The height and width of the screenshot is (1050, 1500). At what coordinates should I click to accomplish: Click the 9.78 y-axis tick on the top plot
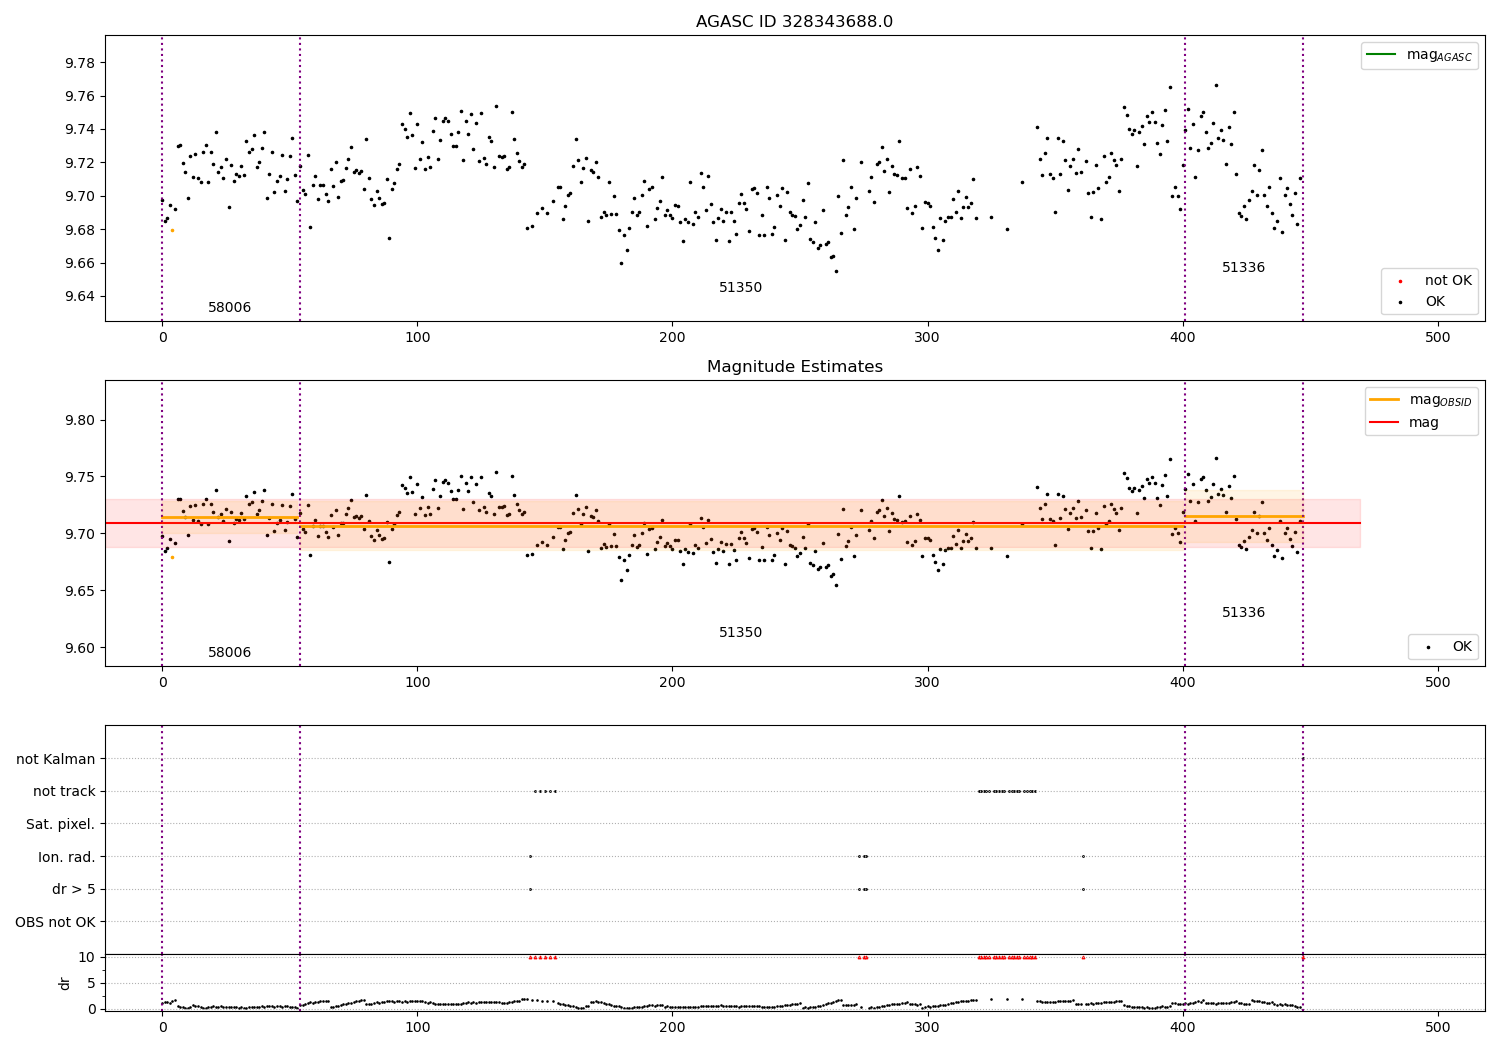click(x=79, y=63)
